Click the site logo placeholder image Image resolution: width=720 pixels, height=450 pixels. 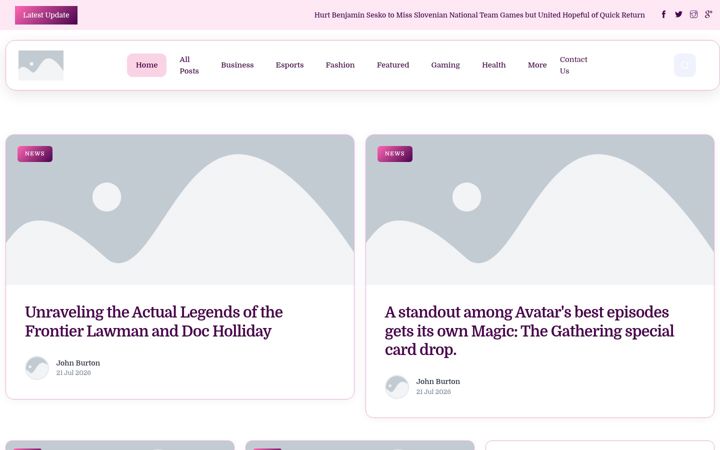41,65
